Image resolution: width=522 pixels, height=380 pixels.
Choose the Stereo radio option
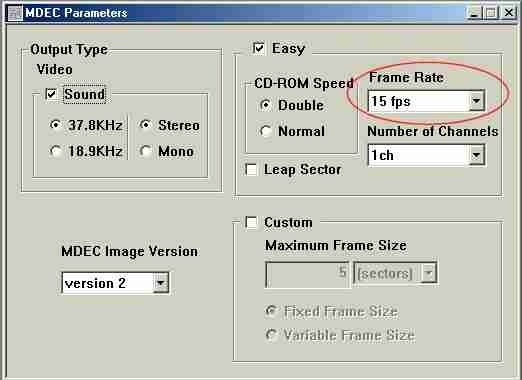(x=146, y=125)
